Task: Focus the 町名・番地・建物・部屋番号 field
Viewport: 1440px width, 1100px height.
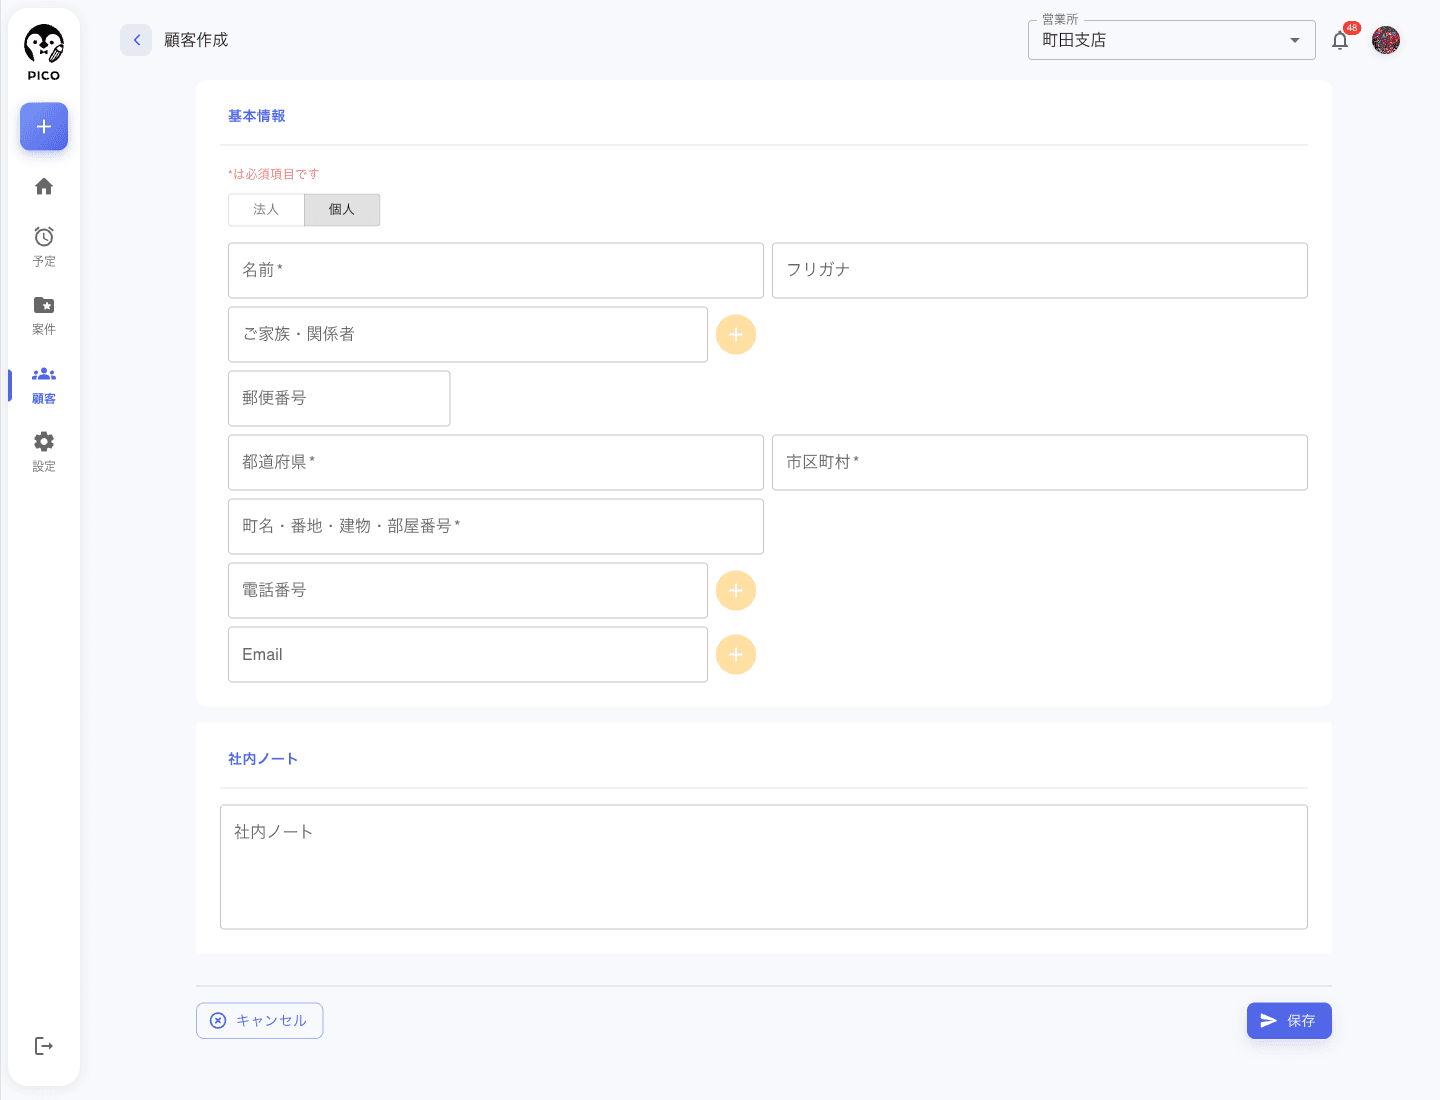Action: (496, 526)
